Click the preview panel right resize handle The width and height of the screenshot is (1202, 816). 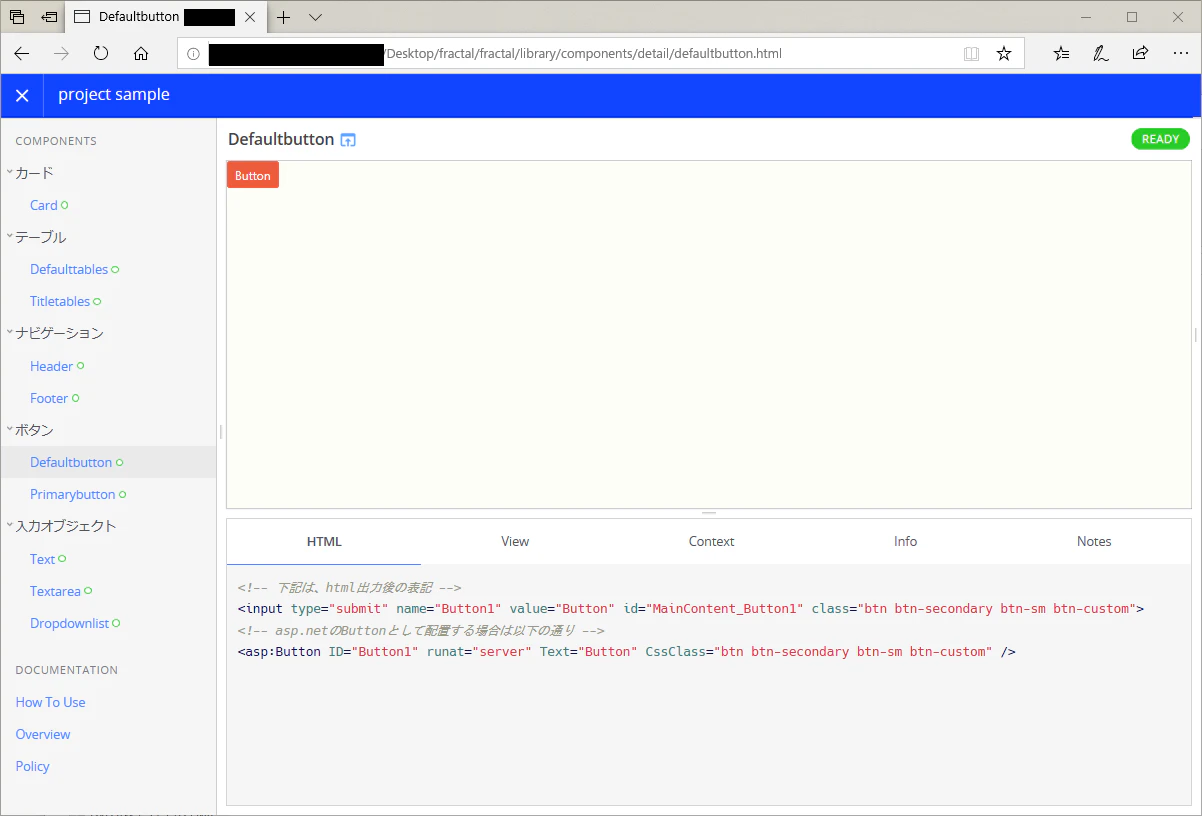(1196, 334)
